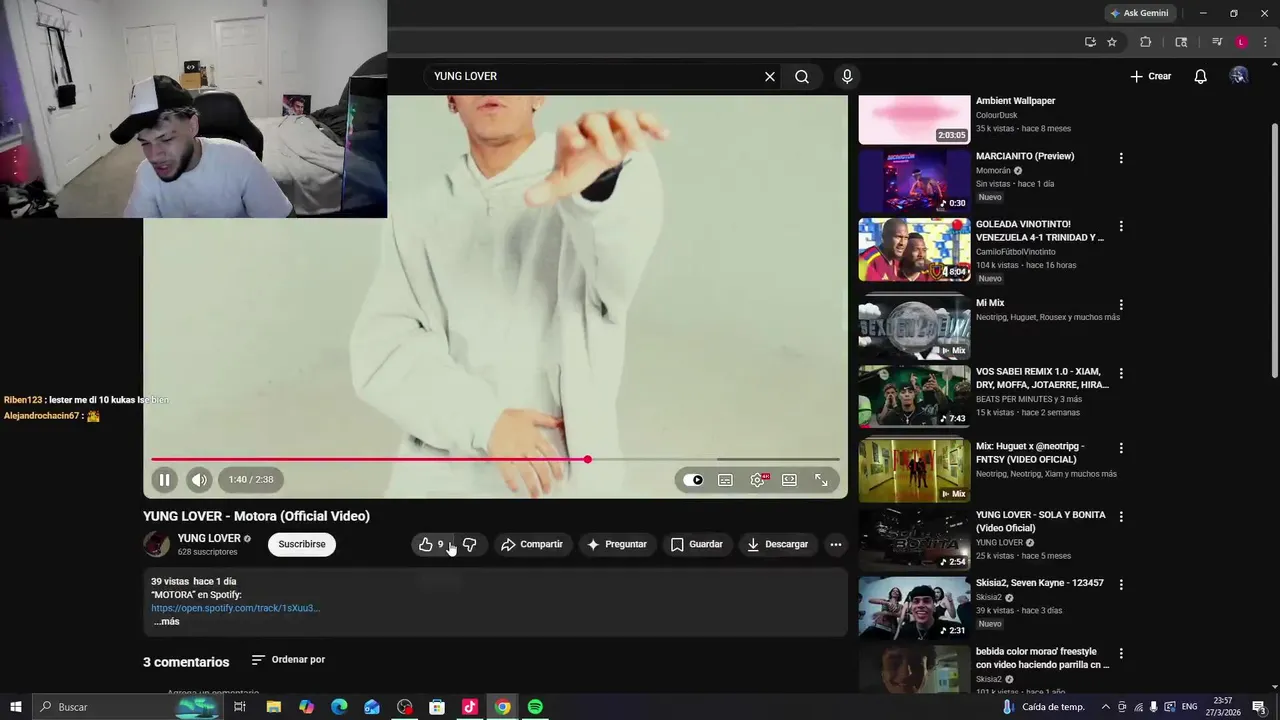This screenshot has height=720, width=1280.
Task: Open Ordenar por comments sorting
Action: click(x=288, y=660)
